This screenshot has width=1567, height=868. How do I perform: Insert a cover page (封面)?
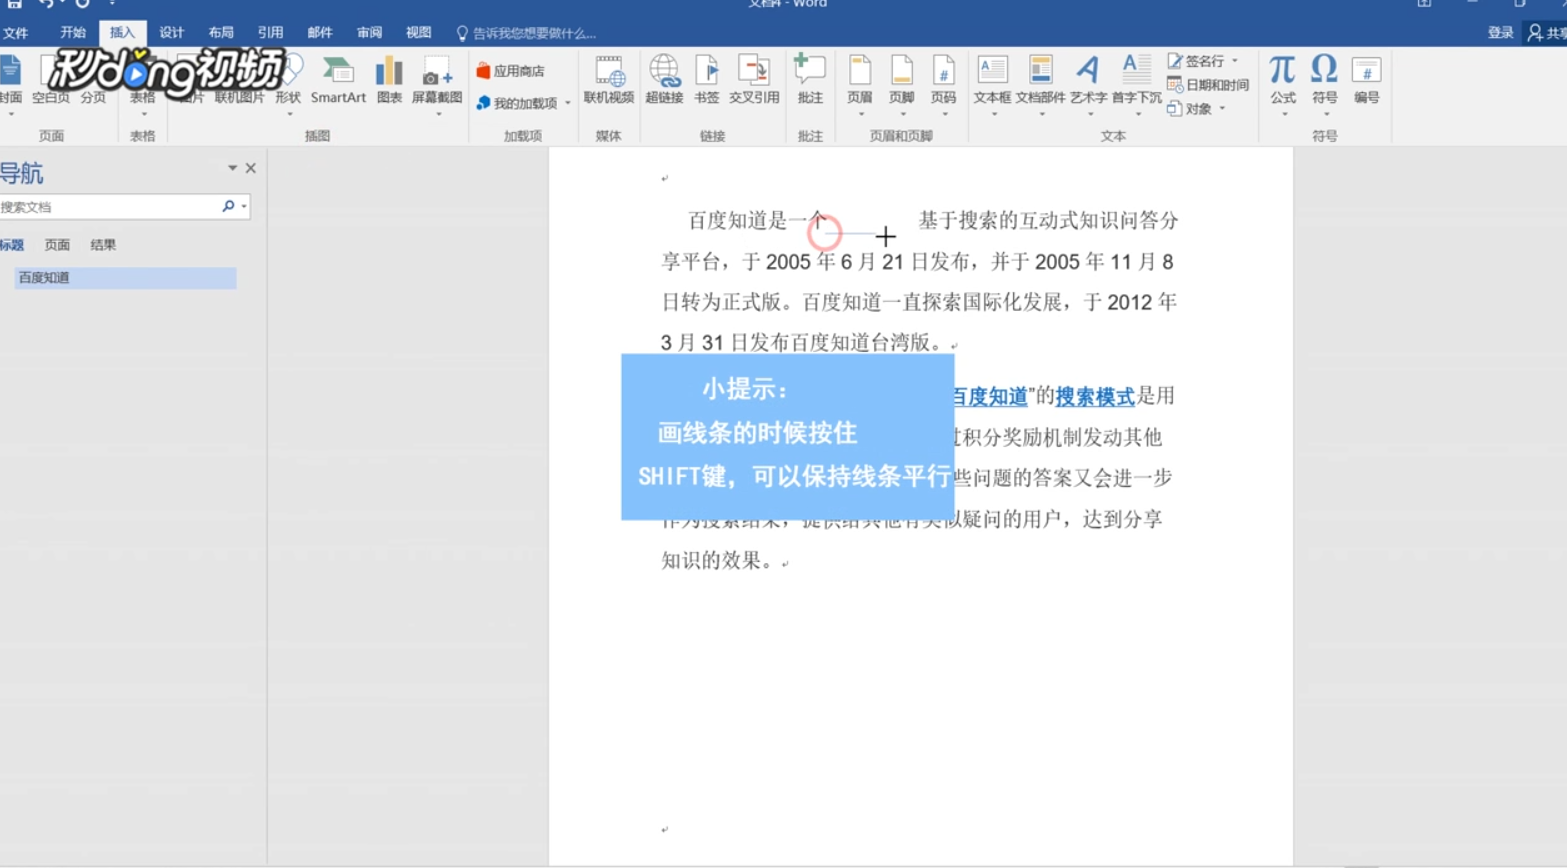11,87
